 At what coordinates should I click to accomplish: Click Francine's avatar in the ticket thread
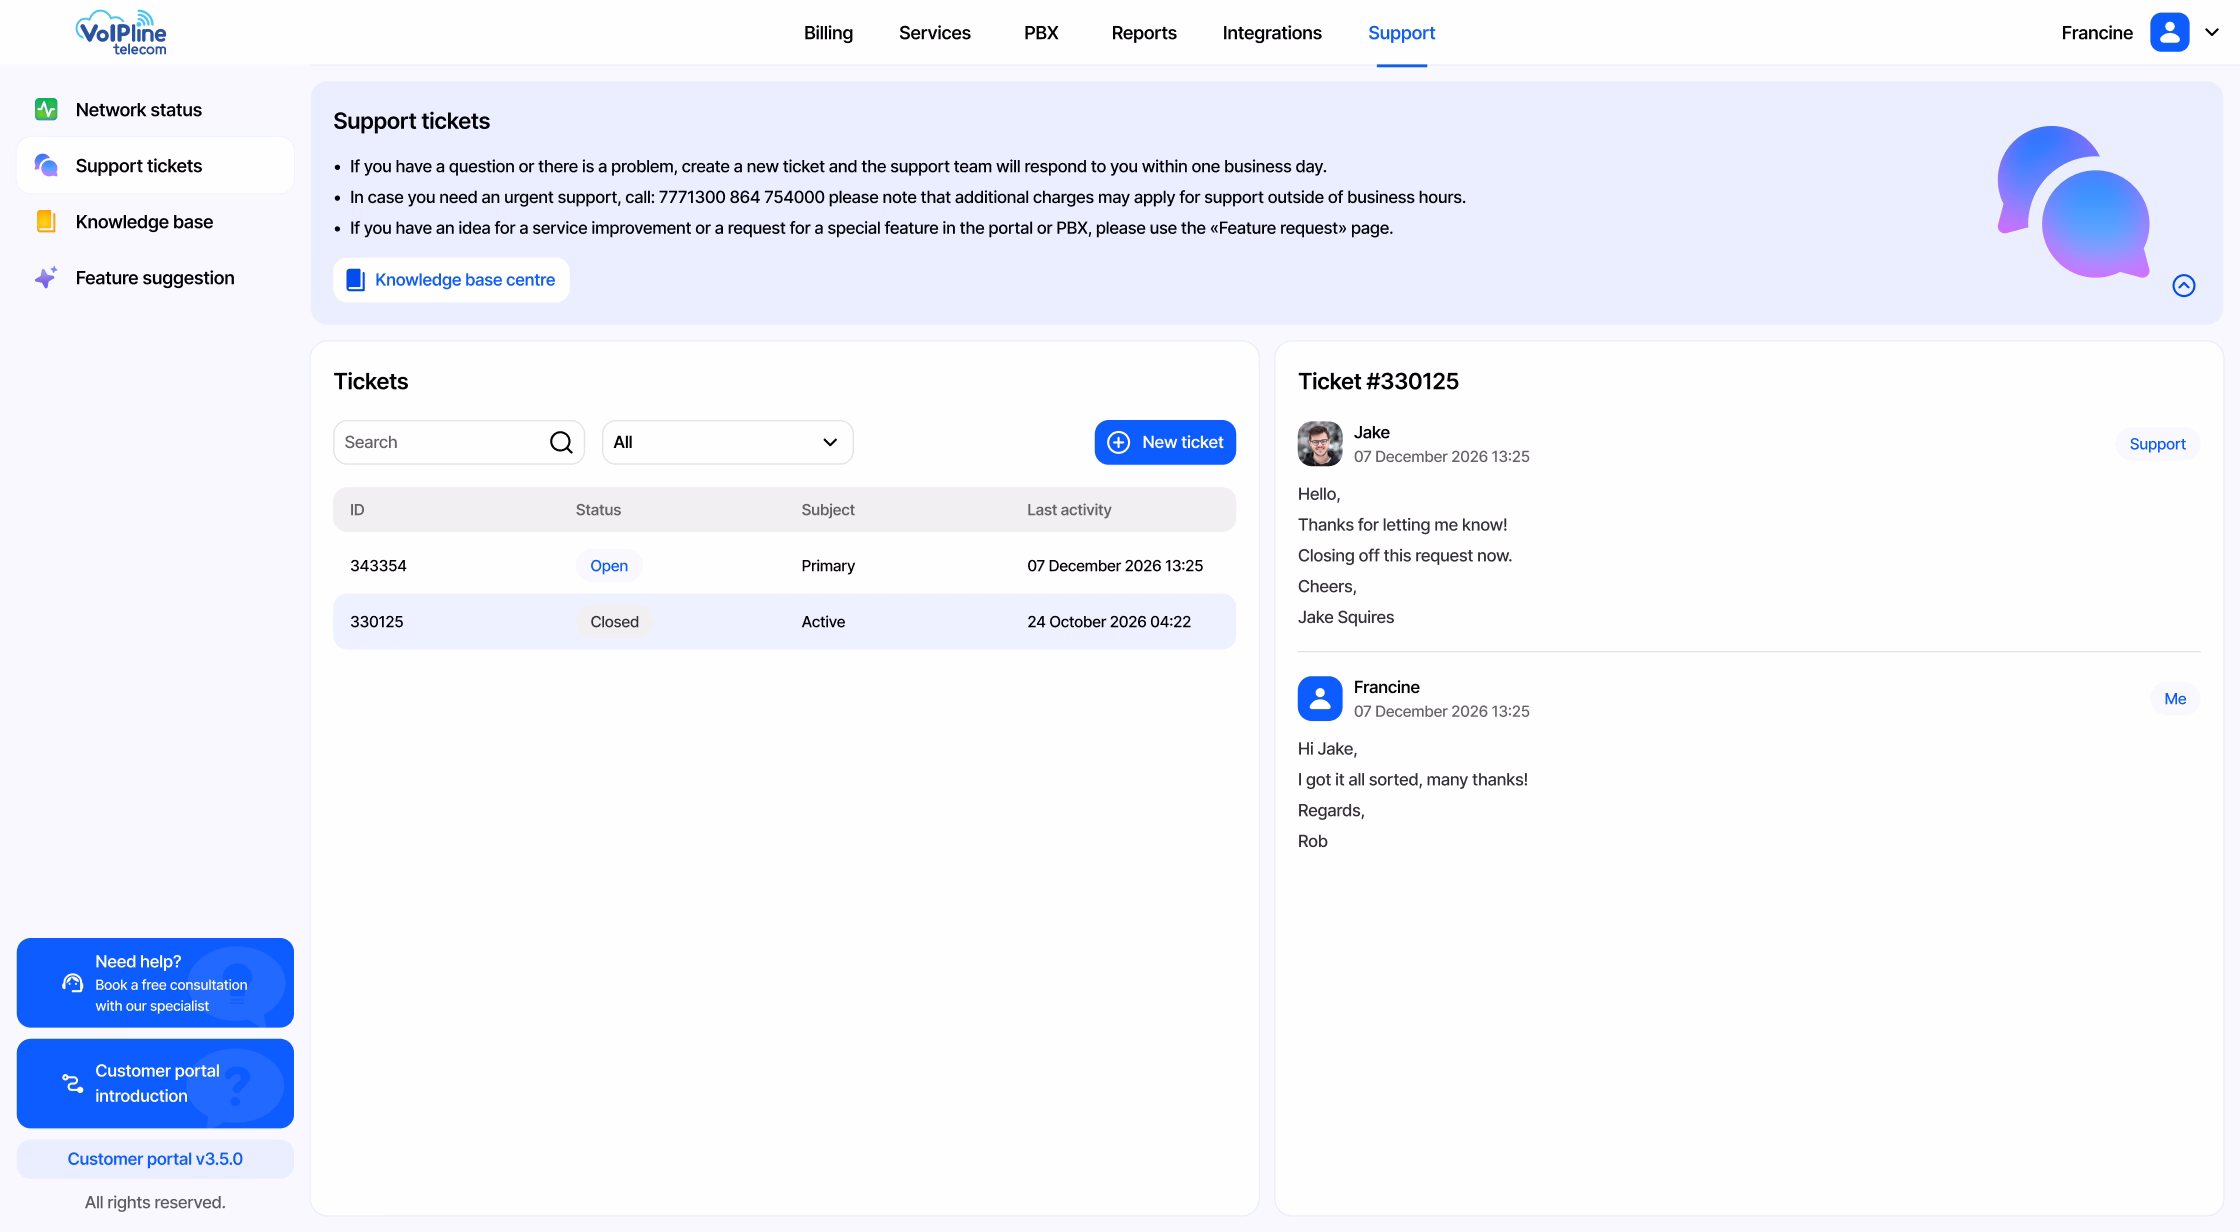[1320, 698]
